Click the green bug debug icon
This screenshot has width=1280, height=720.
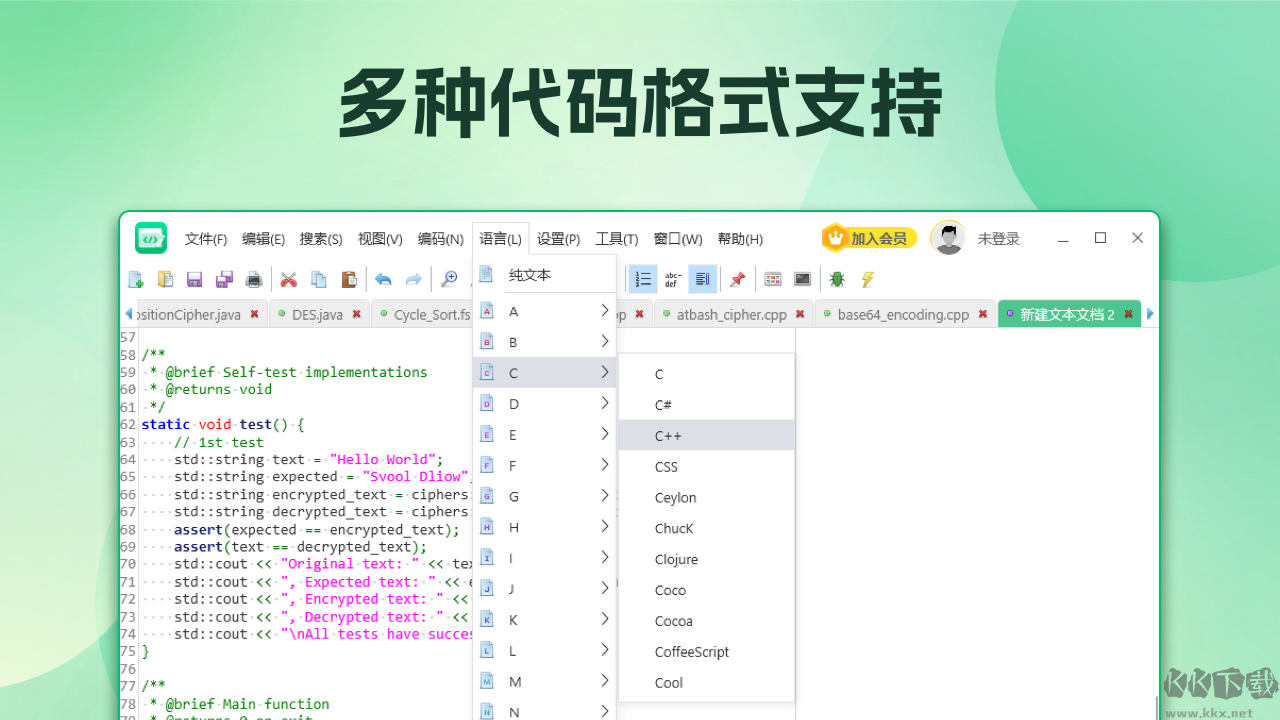click(837, 279)
